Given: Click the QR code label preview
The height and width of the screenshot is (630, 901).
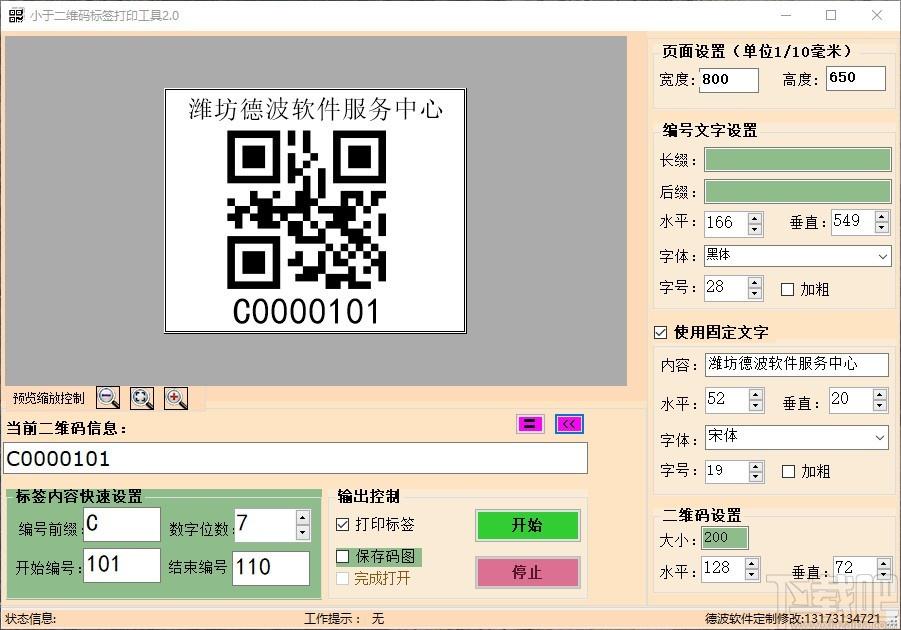Looking at the screenshot, I should pyautogui.click(x=315, y=210).
